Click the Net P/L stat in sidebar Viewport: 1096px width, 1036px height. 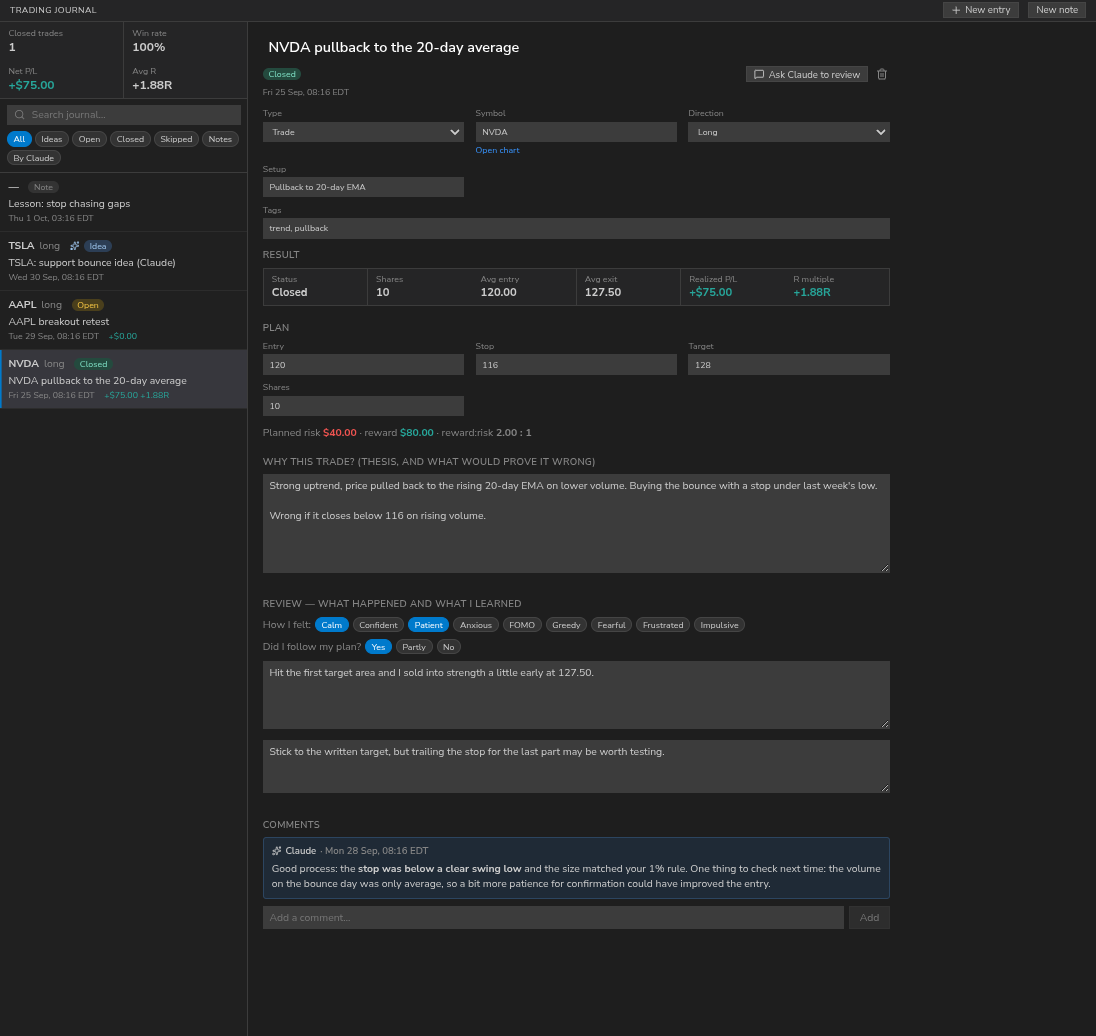click(31, 79)
